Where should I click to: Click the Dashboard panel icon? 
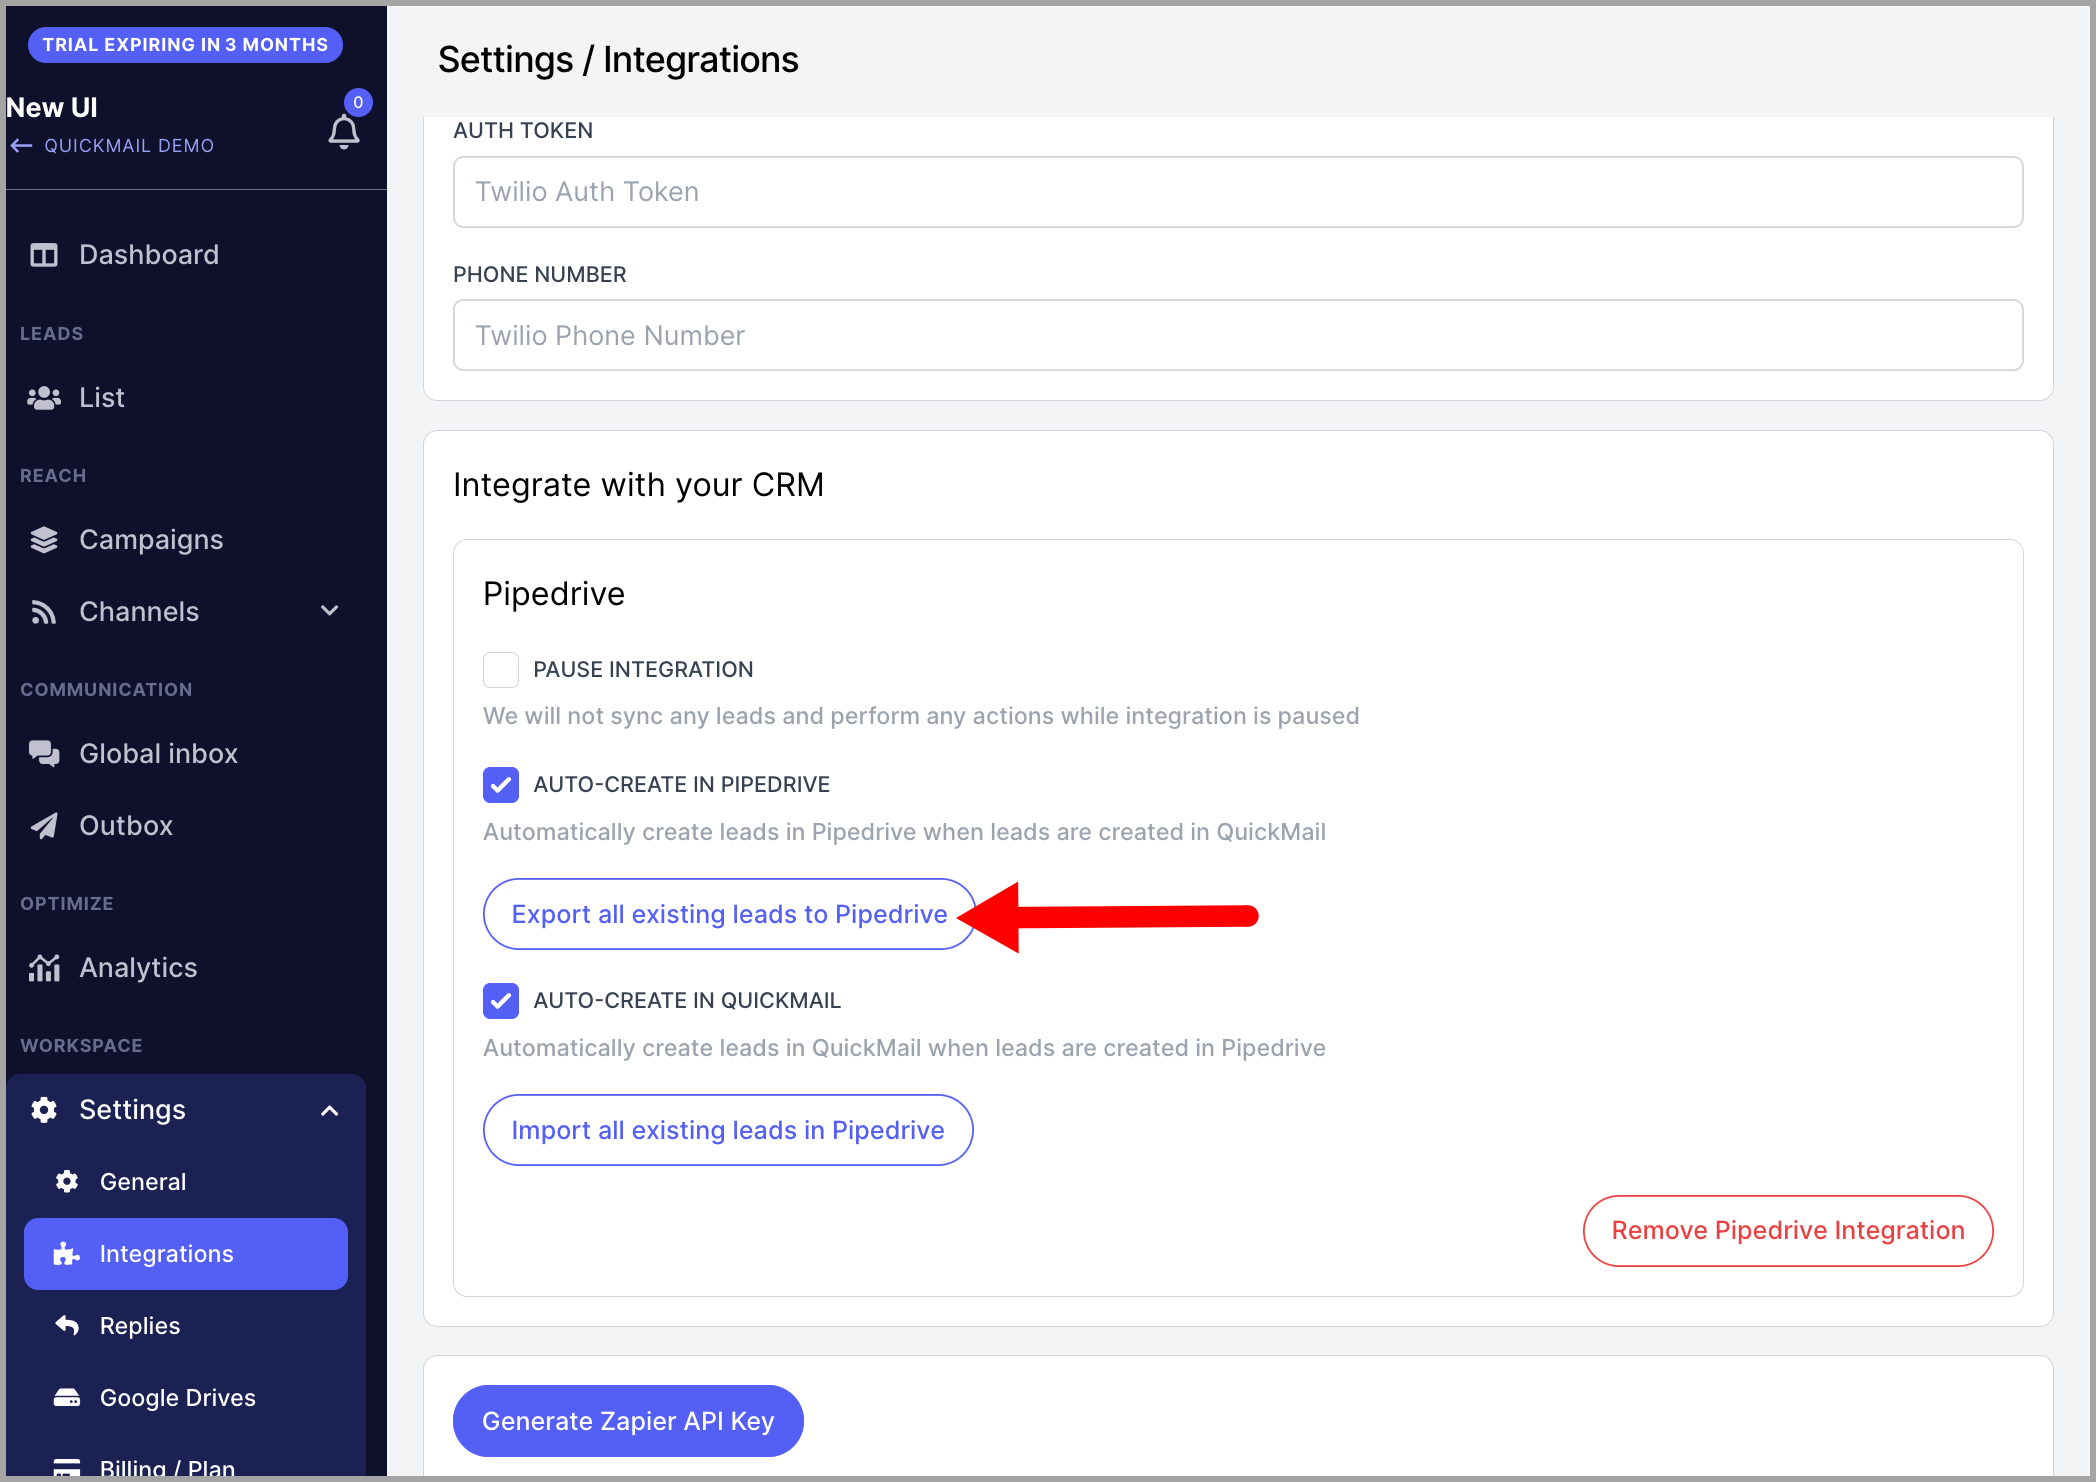[x=44, y=255]
